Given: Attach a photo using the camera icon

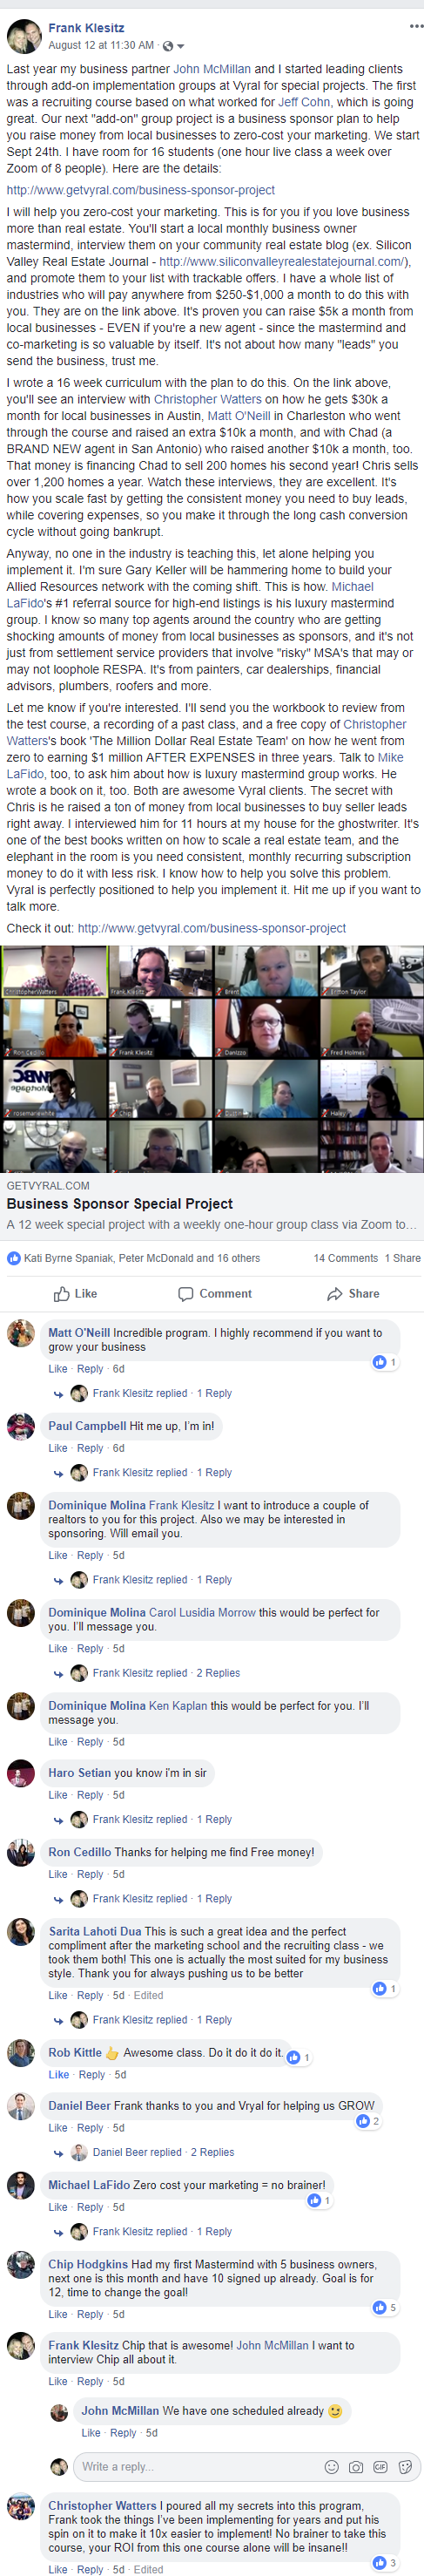Looking at the screenshot, I should pos(356,2467).
